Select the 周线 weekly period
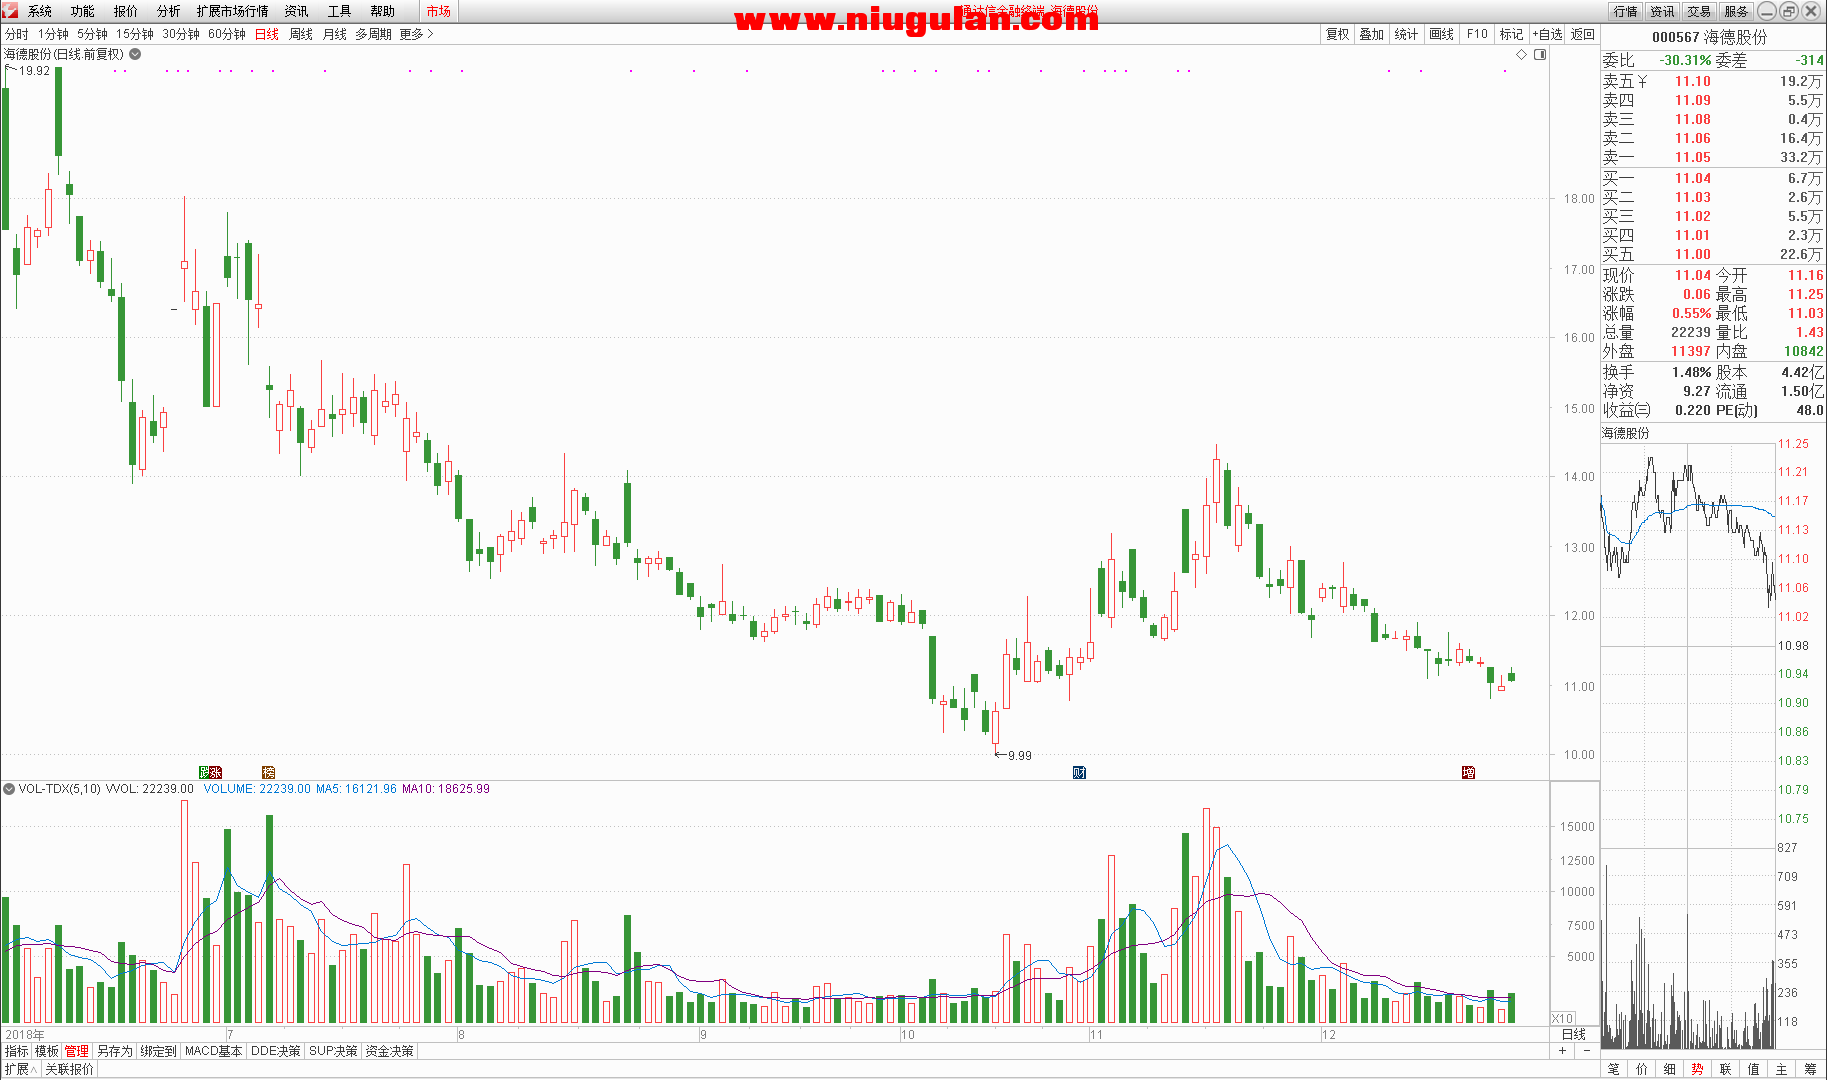Screen dimensions: 1827x1080 [301, 34]
